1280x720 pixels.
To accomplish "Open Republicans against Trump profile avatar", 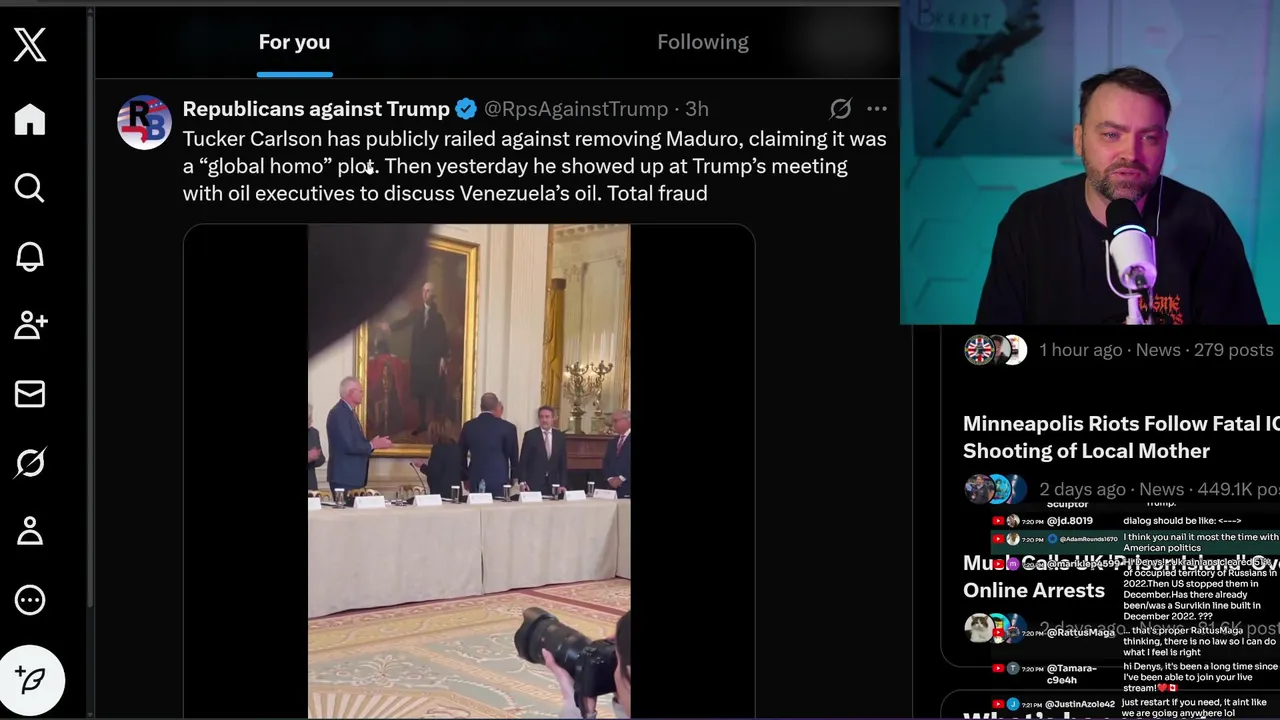I will 144,122.
